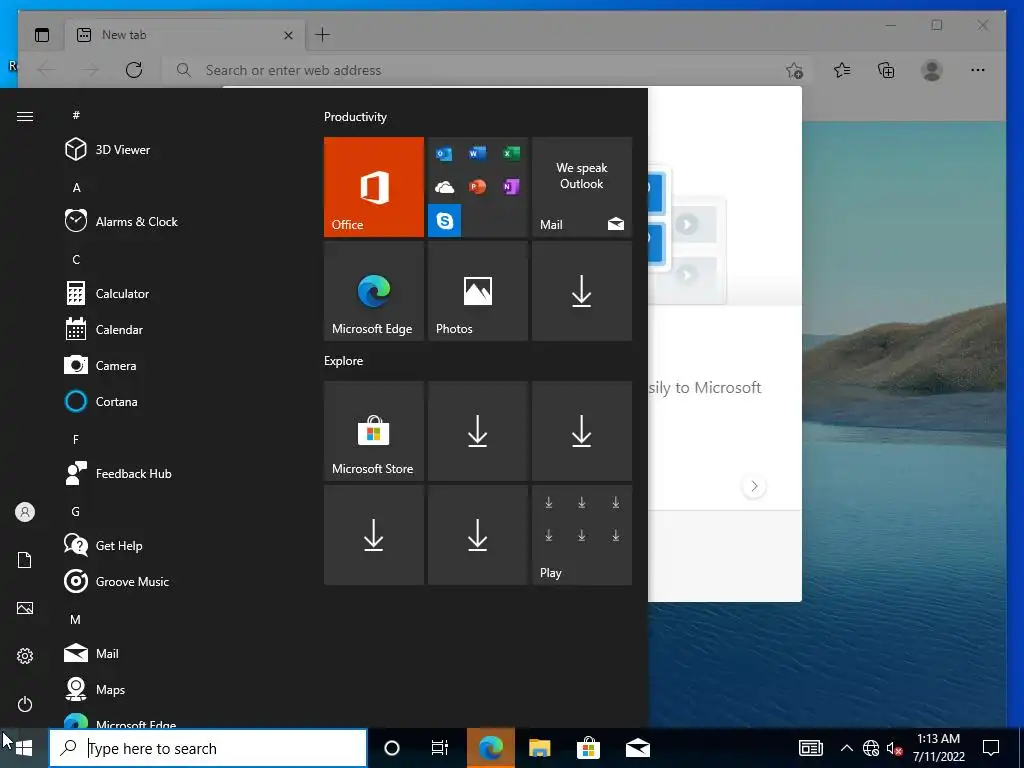Screen dimensions: 1024x768
Task: Open the Microsoft Store tile
Action: point(374,431)
